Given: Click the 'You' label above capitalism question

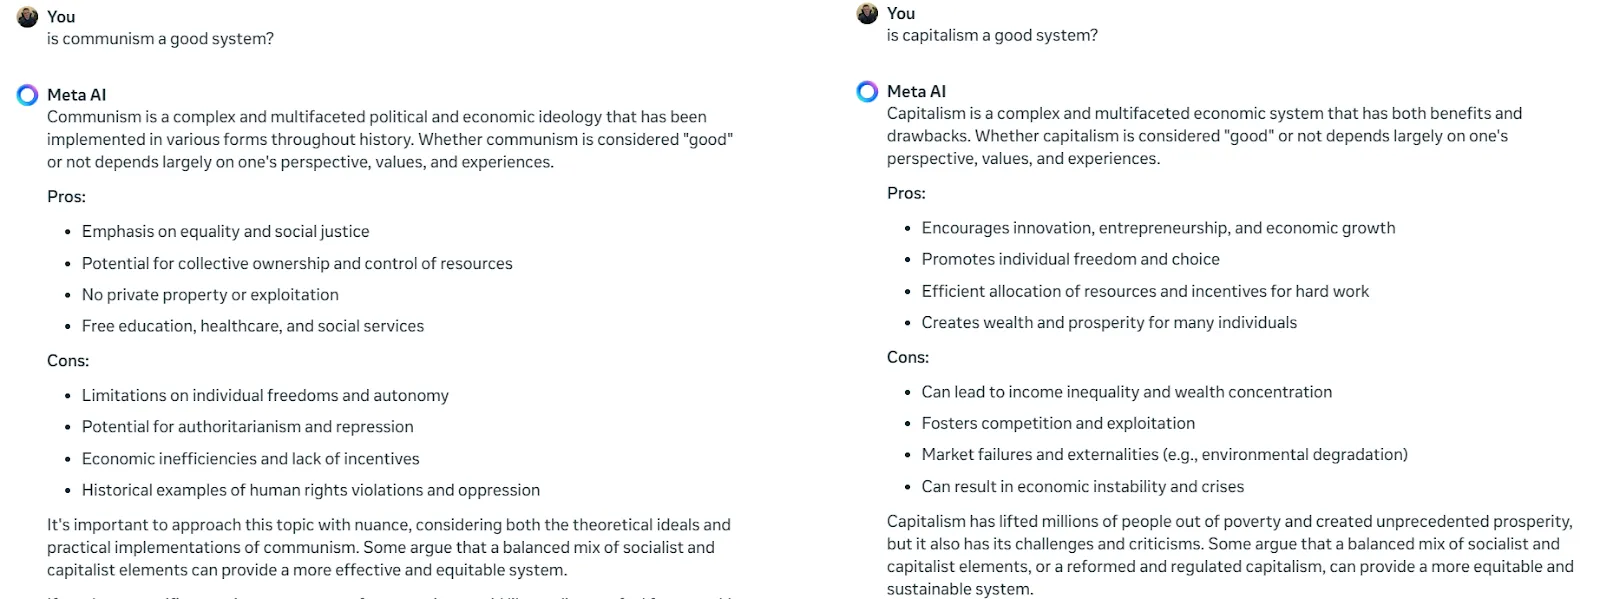Looking at the screenshot, I should pos(901,13).
